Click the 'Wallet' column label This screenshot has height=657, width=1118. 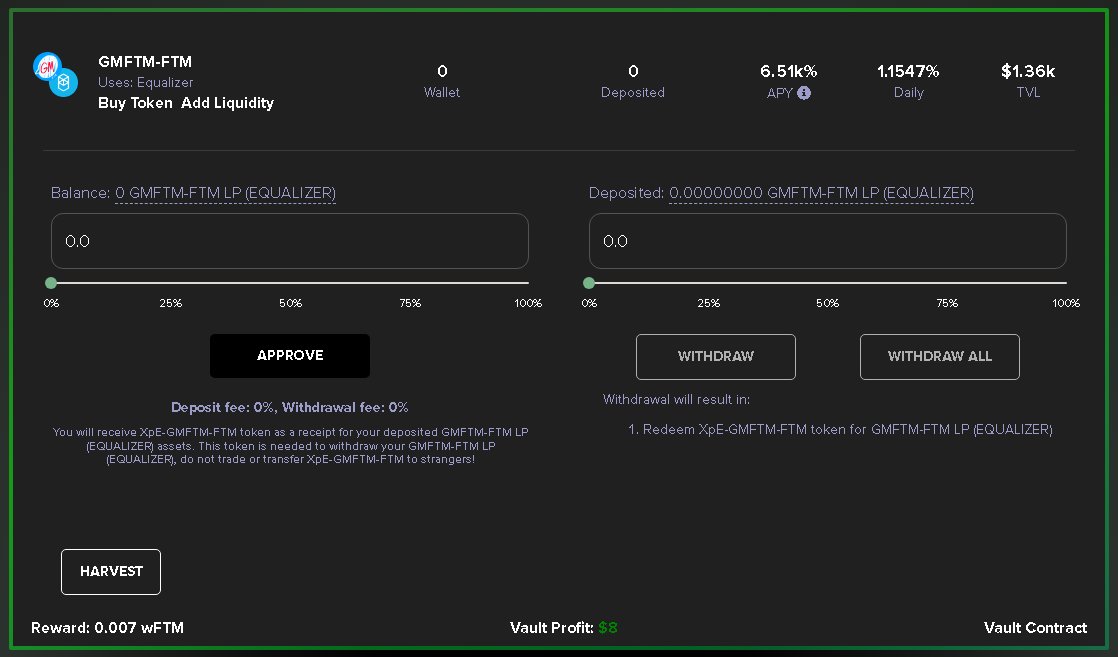442,93
